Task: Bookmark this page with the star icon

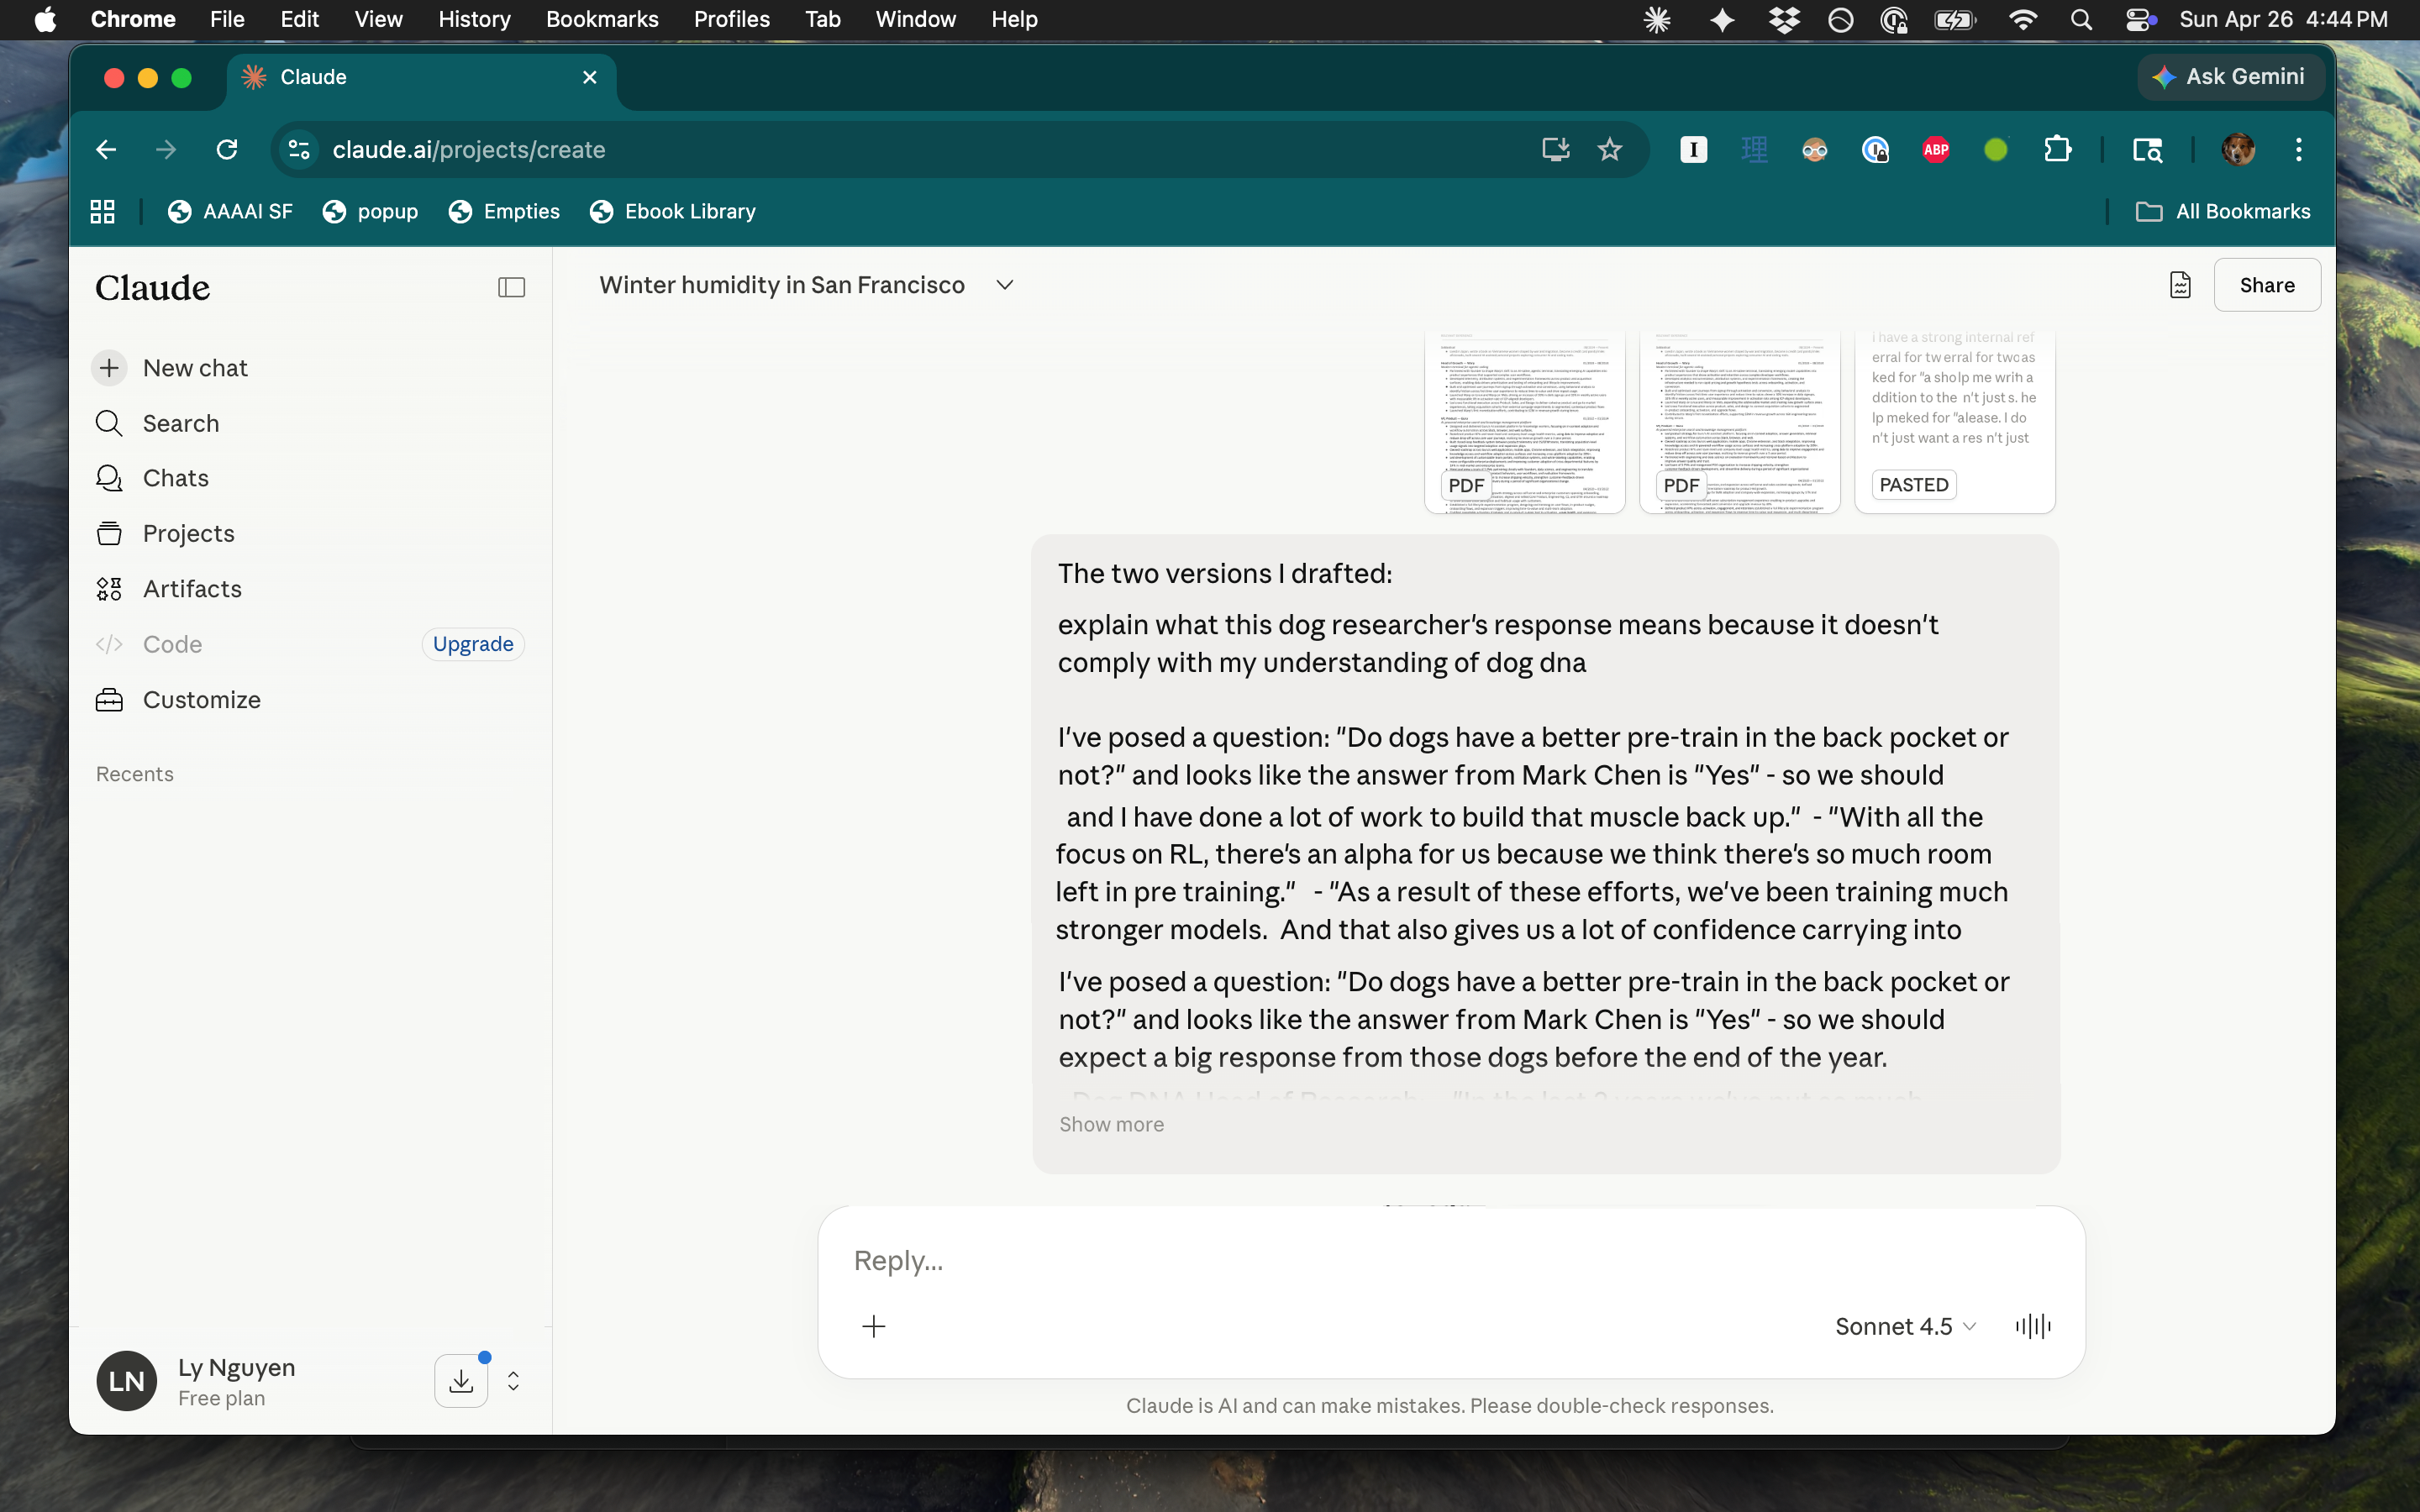Action: (1609, 150)
